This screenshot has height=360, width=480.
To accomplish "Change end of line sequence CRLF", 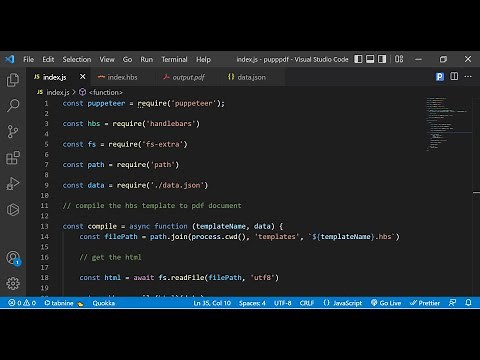I will tap(307, 303).
